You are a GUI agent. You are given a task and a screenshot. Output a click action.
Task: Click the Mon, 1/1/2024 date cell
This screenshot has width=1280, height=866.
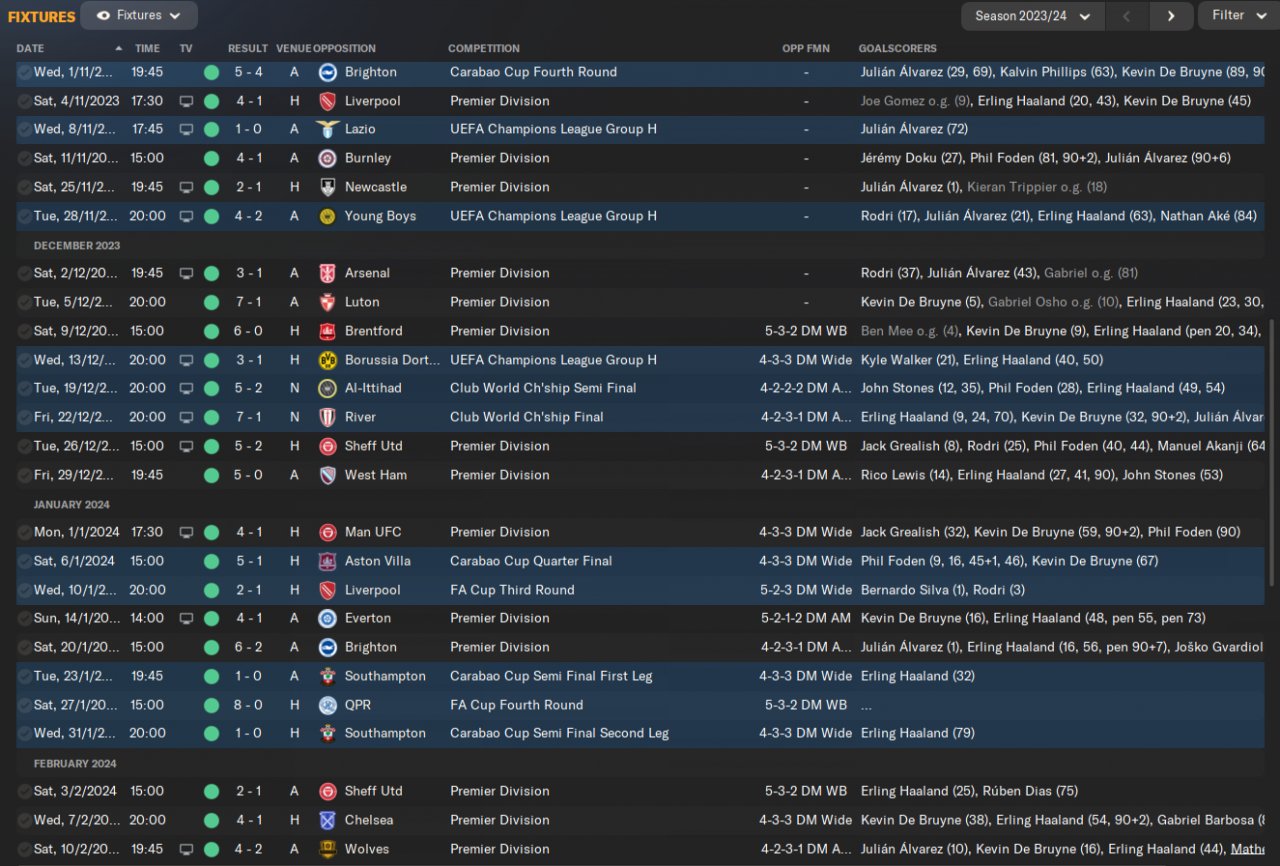76,532
